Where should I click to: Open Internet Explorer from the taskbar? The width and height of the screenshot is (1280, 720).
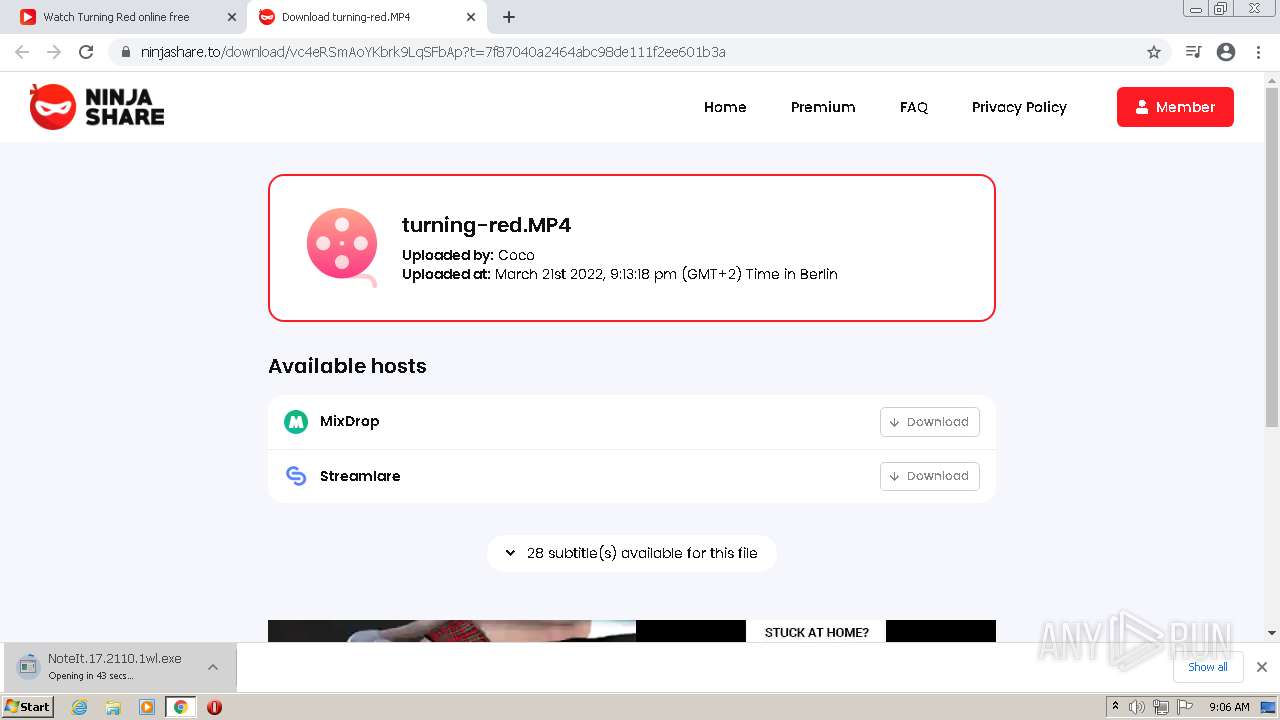coord(79,707)
